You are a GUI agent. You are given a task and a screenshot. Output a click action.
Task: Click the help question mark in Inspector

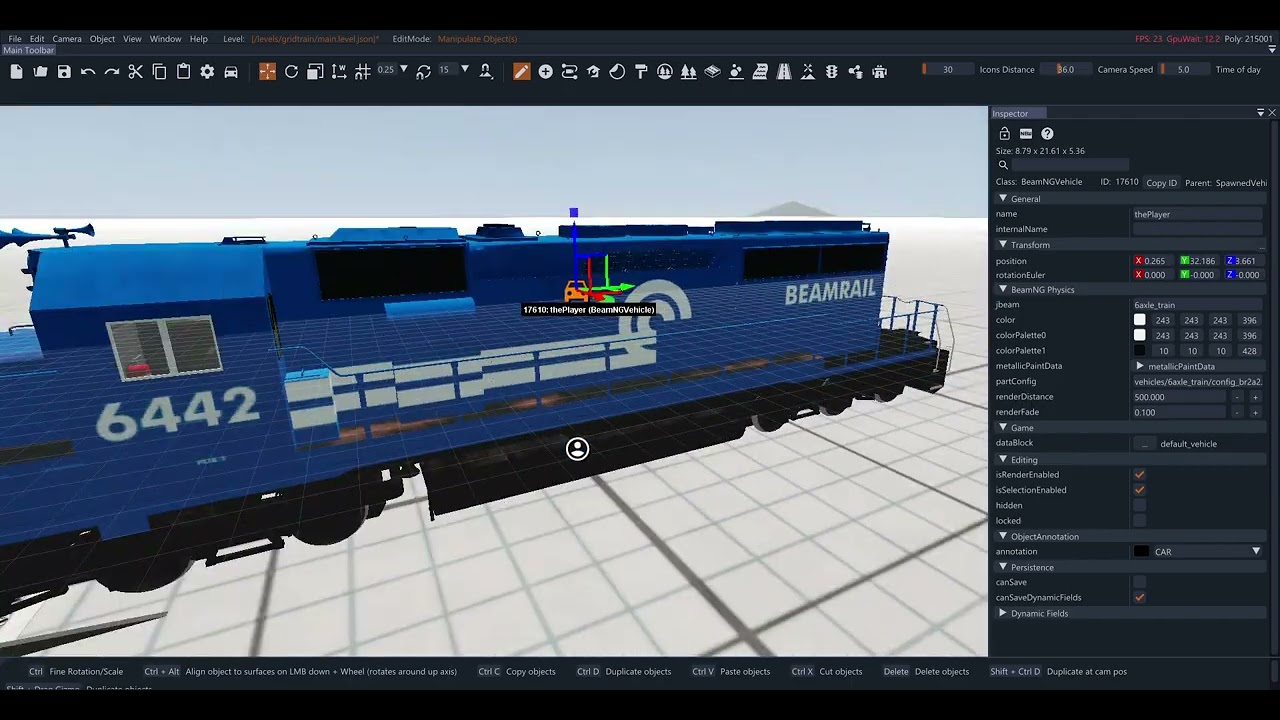click(x=1047, y=133)
